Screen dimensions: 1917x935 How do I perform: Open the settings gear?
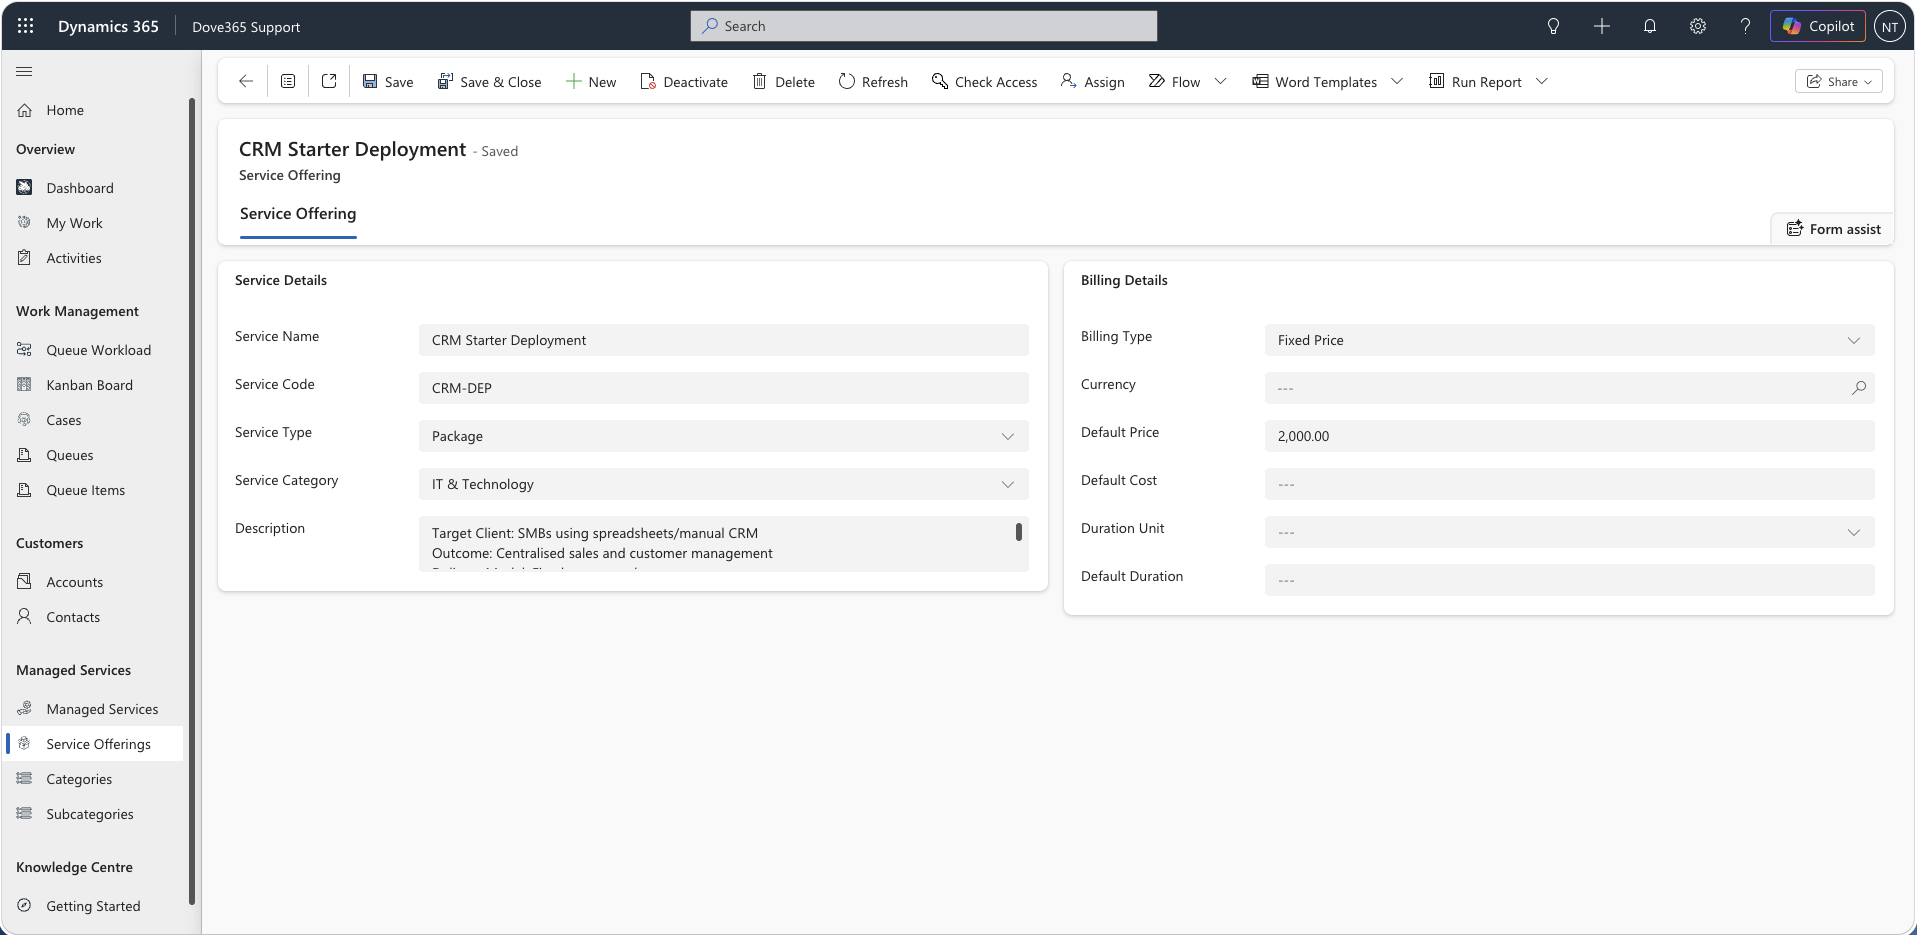coord(1698,26)
